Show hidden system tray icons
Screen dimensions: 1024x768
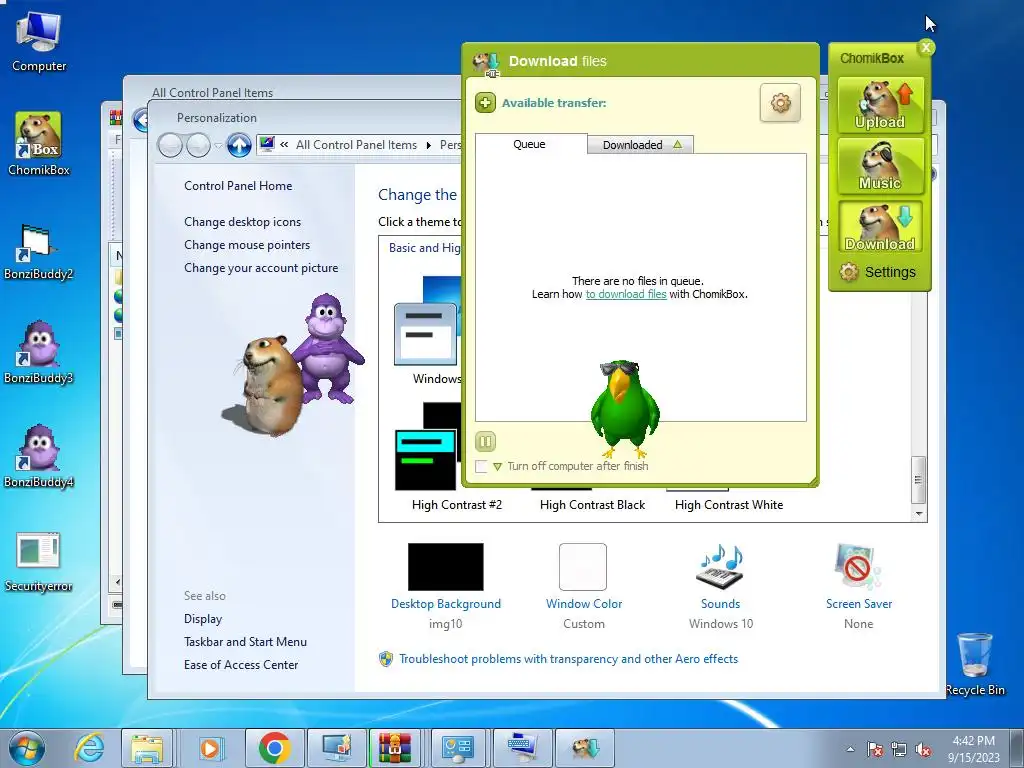tap(850, 749)
